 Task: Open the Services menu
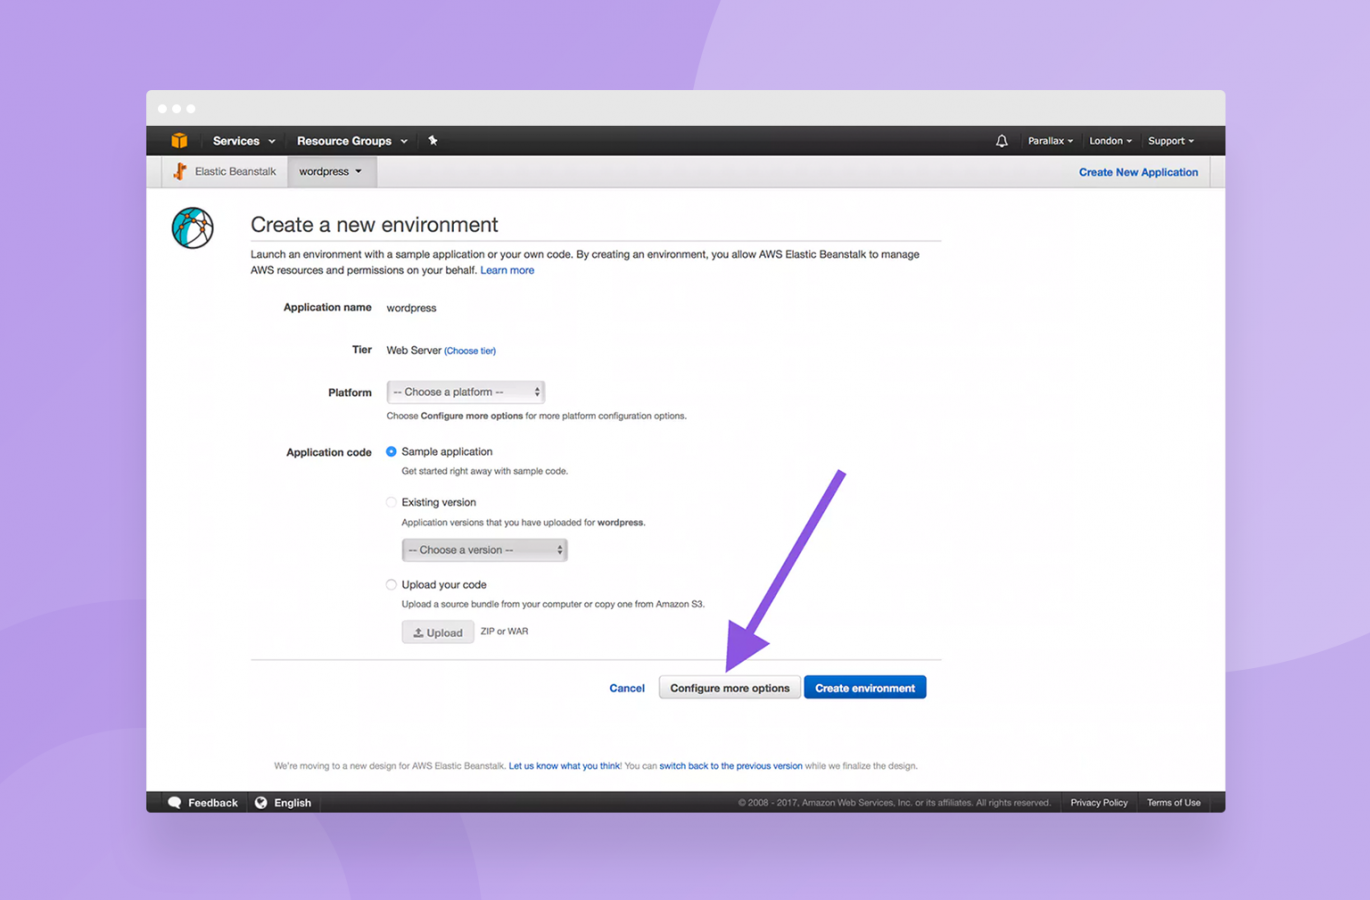point(243,141)
